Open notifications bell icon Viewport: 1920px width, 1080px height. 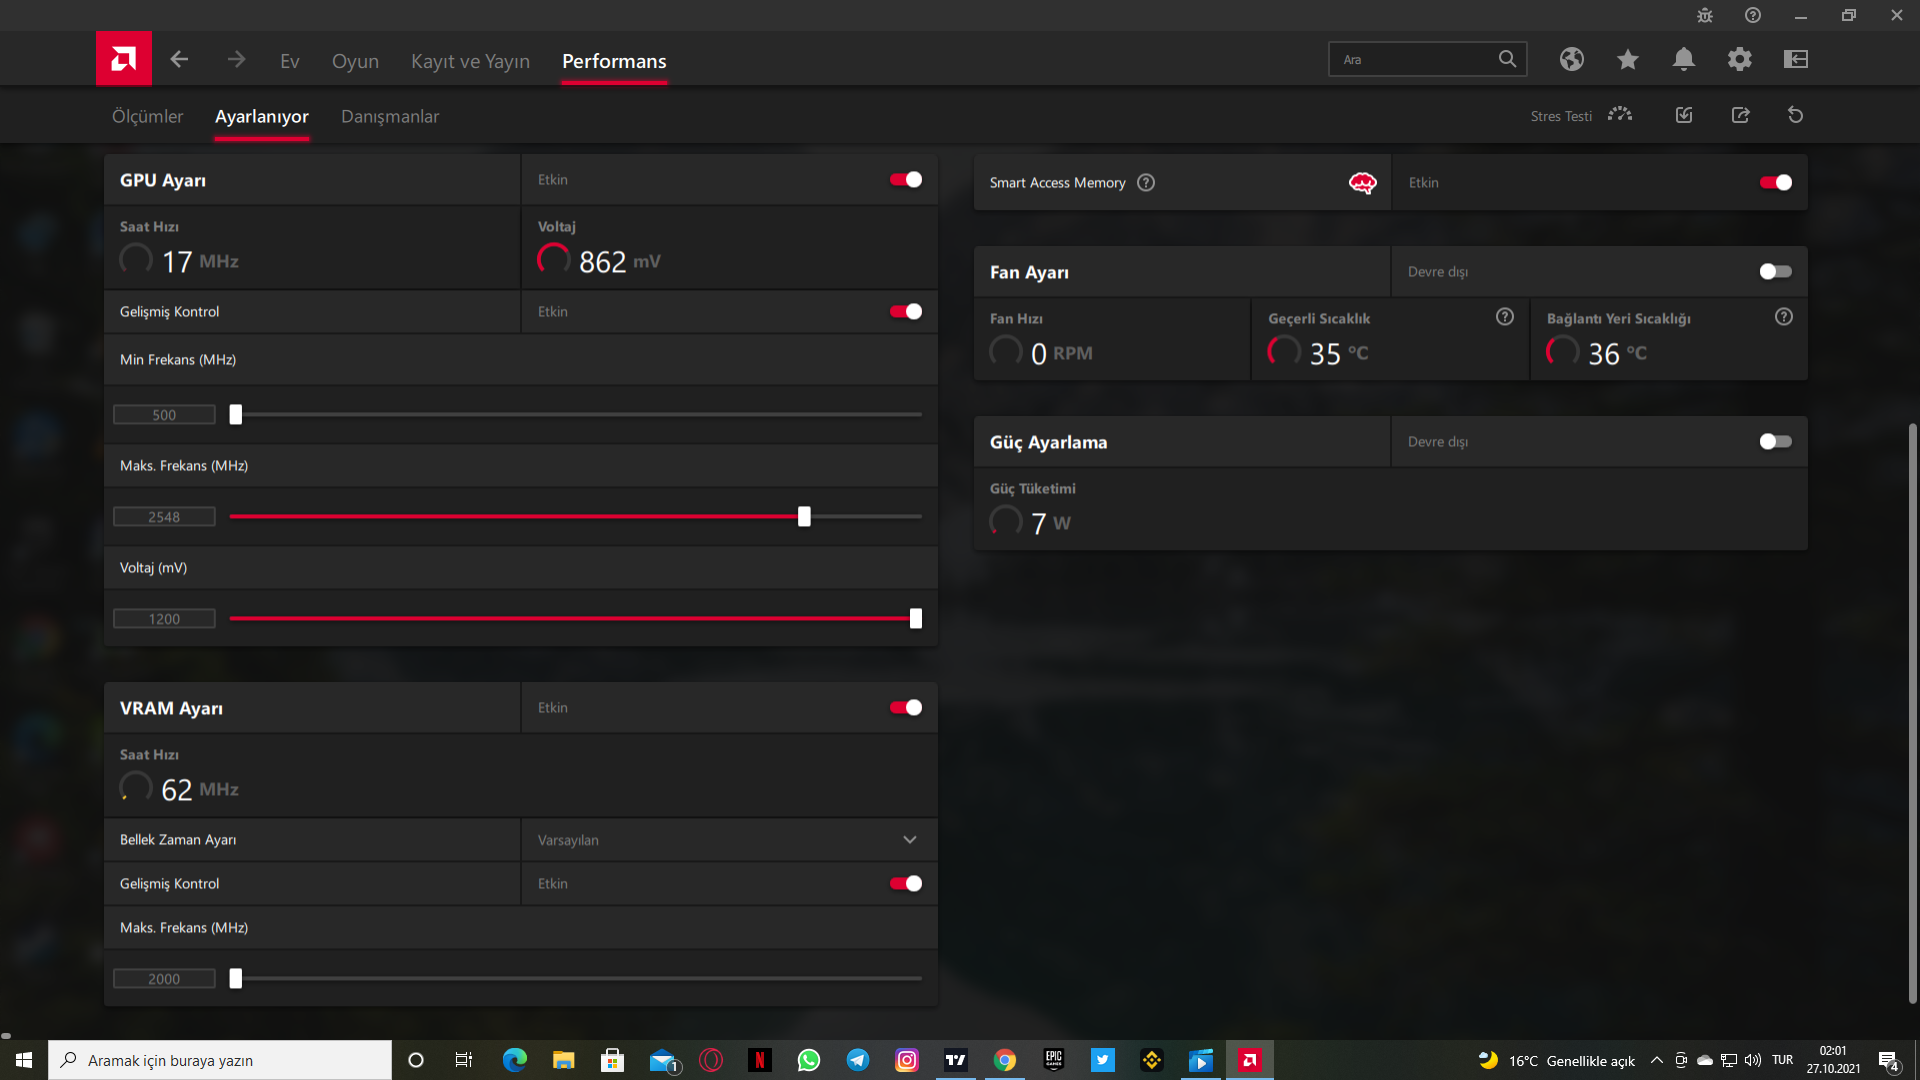tap(1683, 59)
